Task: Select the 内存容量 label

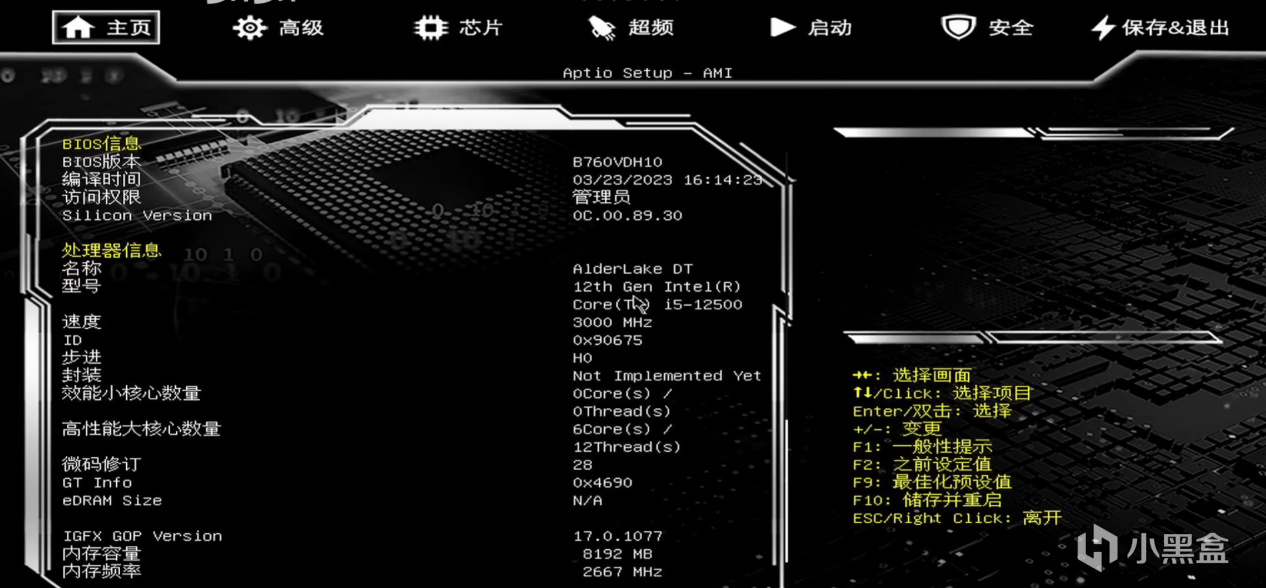Action: point(102,554)
